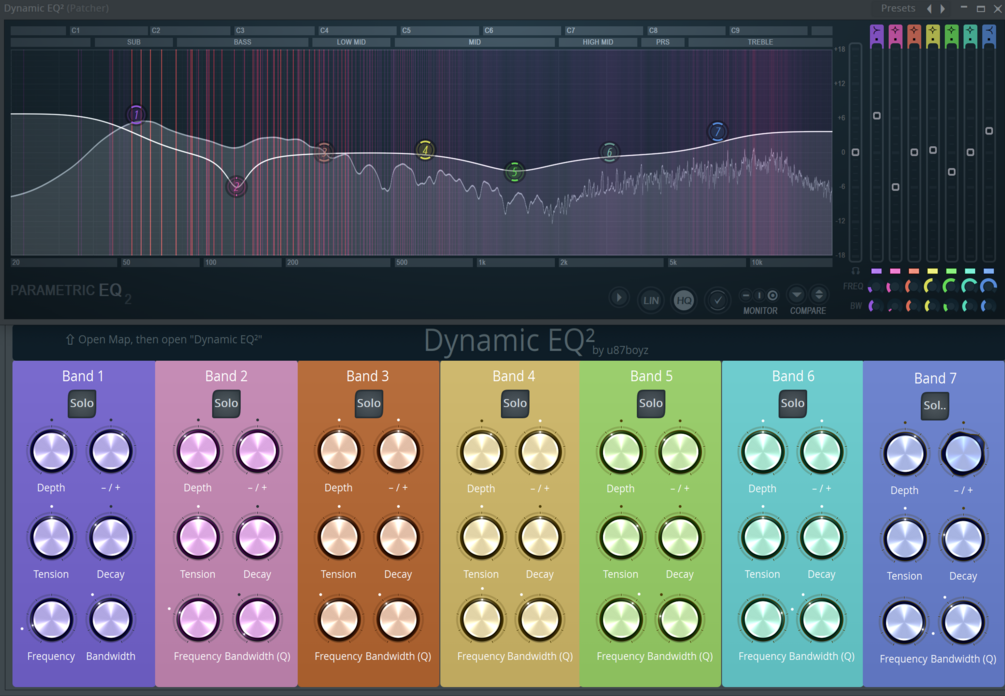Open the Presets menu

tap(898, 8)
